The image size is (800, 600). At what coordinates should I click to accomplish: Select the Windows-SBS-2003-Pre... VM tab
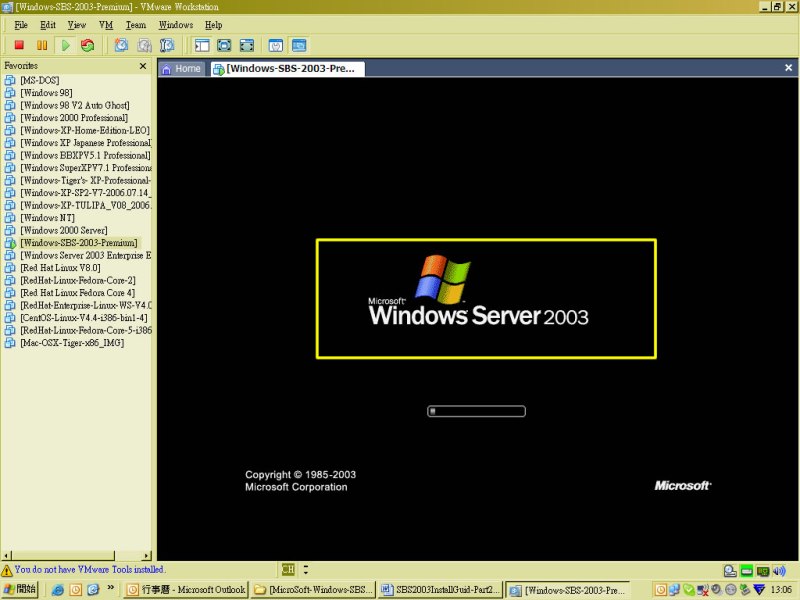(x=287, y=69)
